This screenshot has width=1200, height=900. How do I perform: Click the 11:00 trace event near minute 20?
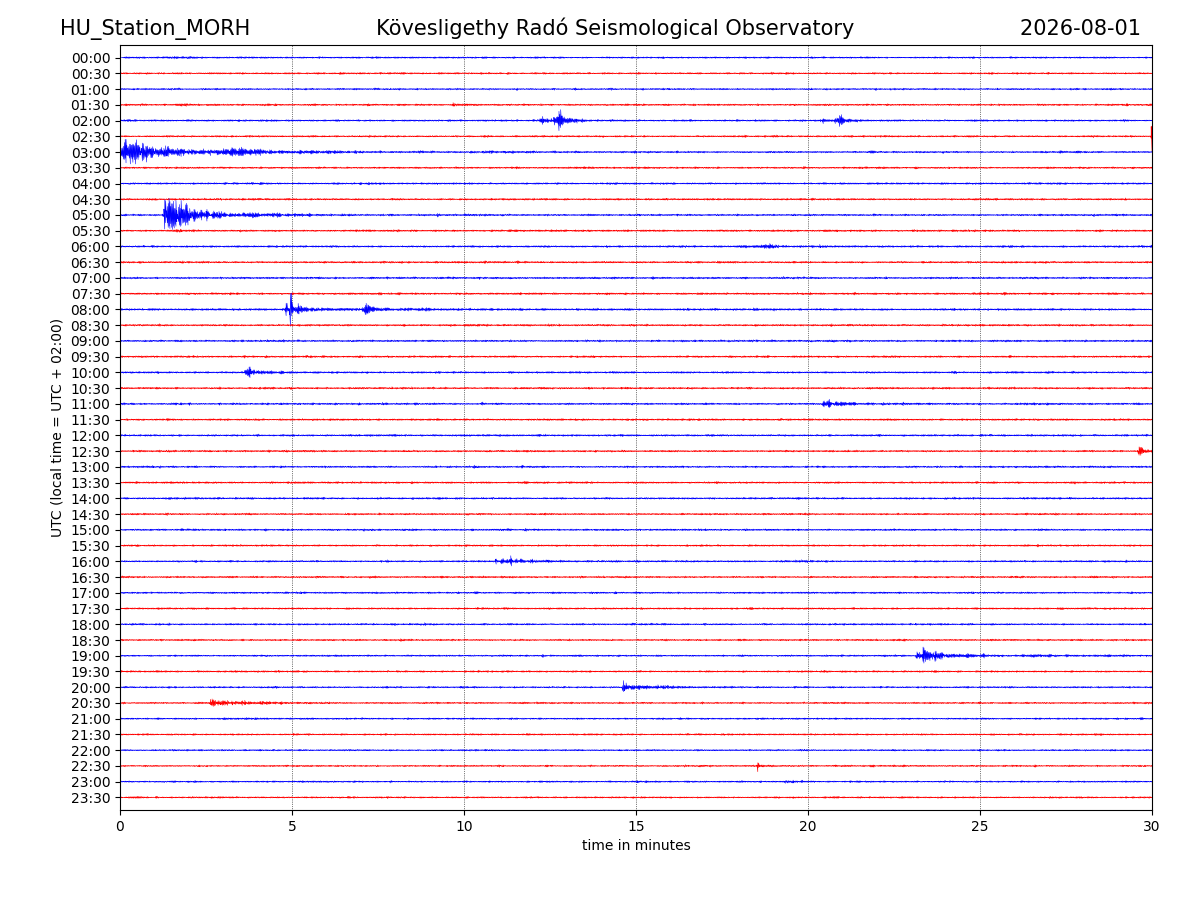point(838,404)
